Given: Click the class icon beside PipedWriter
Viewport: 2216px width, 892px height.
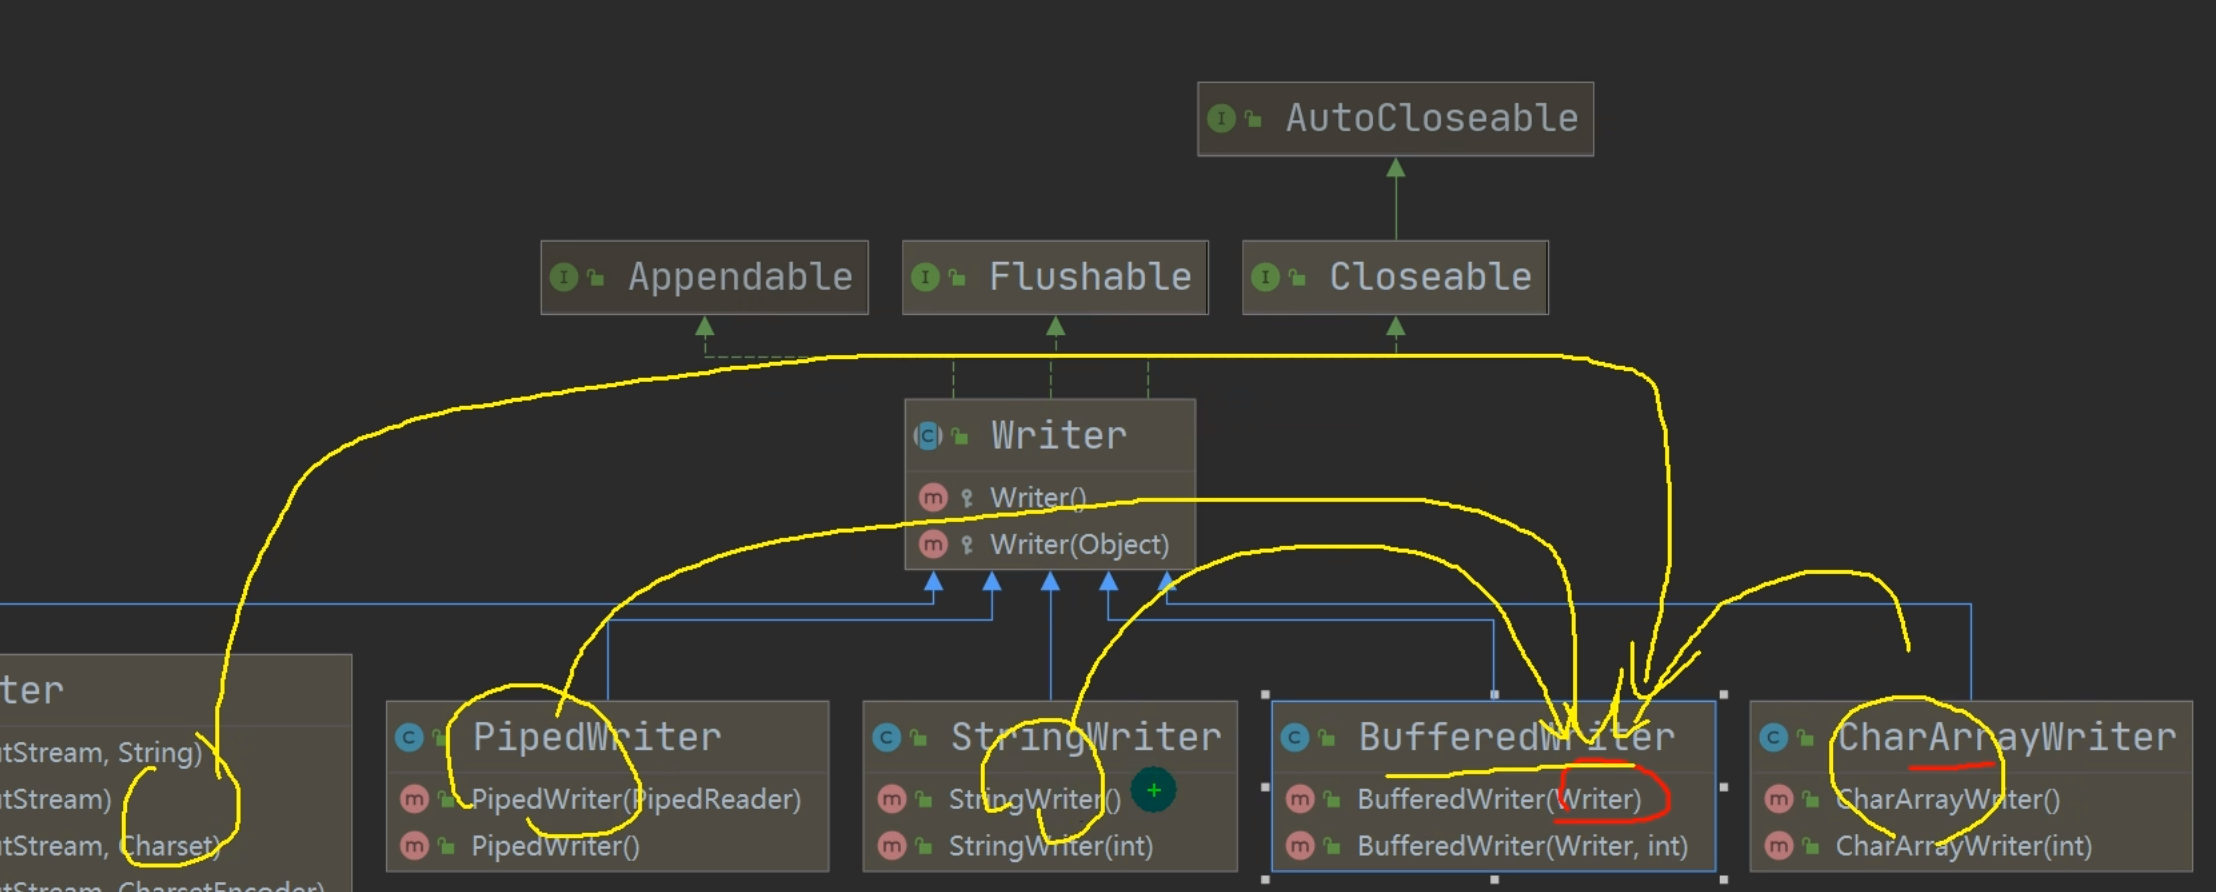Looking at the screenshot, I should 409,738.
